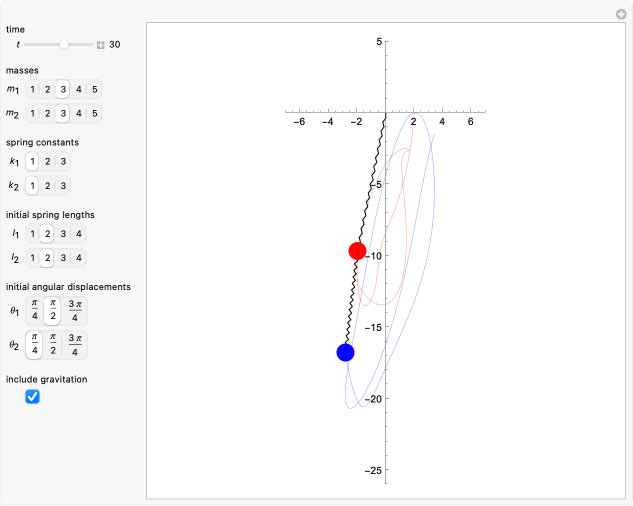Set spring constant k1 to 2
The image size is (633, 506).
(x=48, y=162)
